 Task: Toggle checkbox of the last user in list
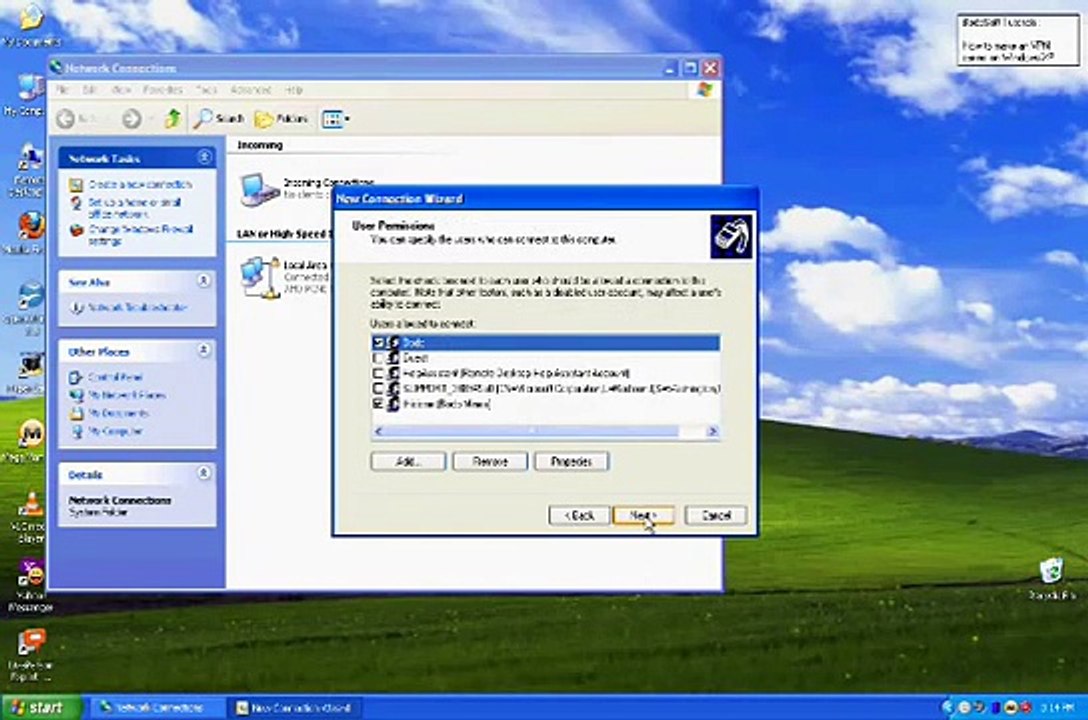pyautogui.click(x=378, y=404)
